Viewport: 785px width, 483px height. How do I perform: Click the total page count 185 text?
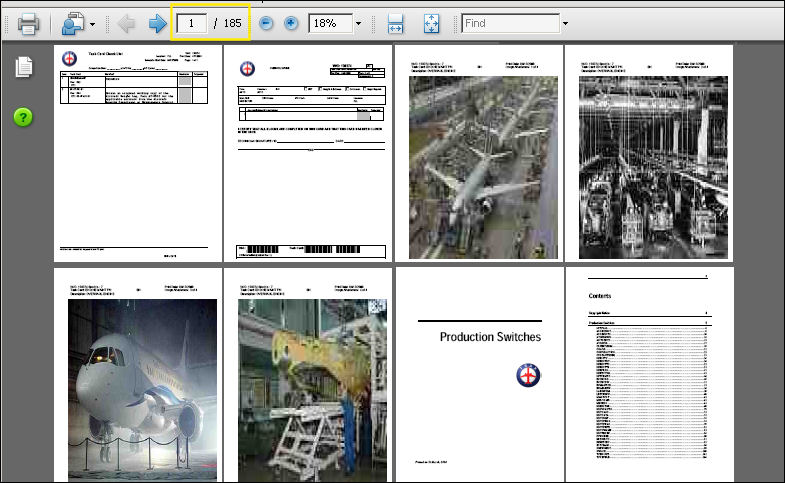point(232,24)
